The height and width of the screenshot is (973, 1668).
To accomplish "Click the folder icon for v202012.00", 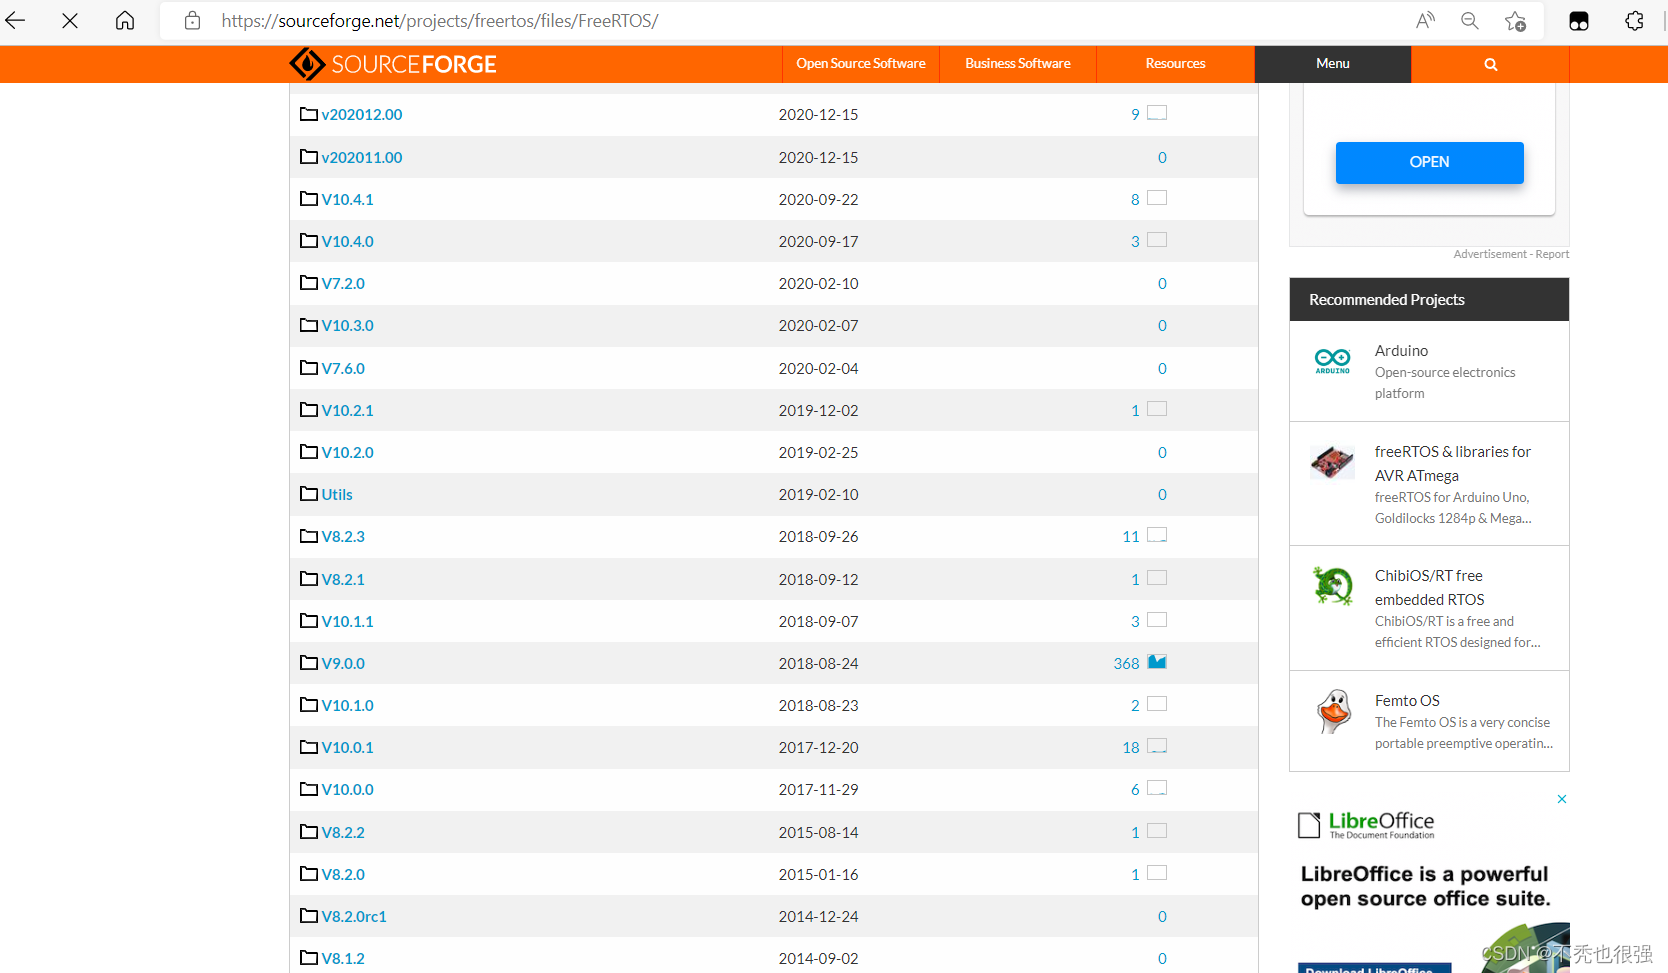I will click(x=309, y=114).
